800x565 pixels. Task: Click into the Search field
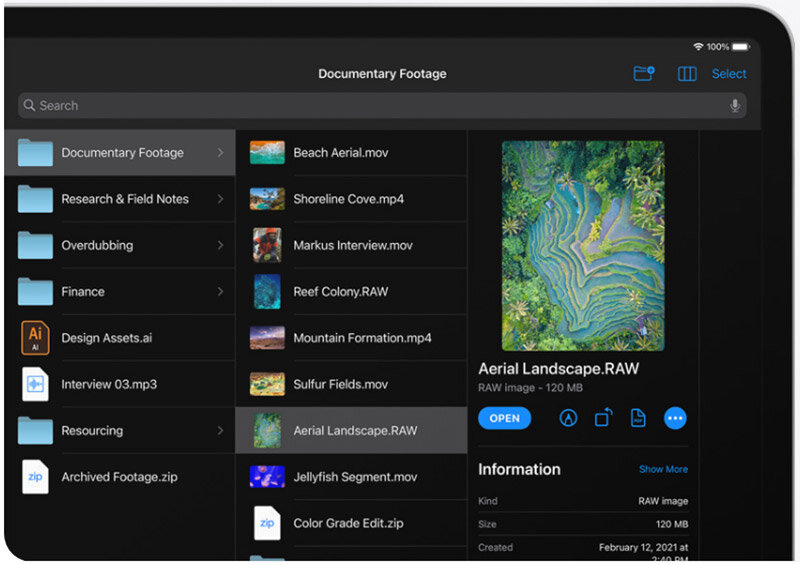pos(370,106)
